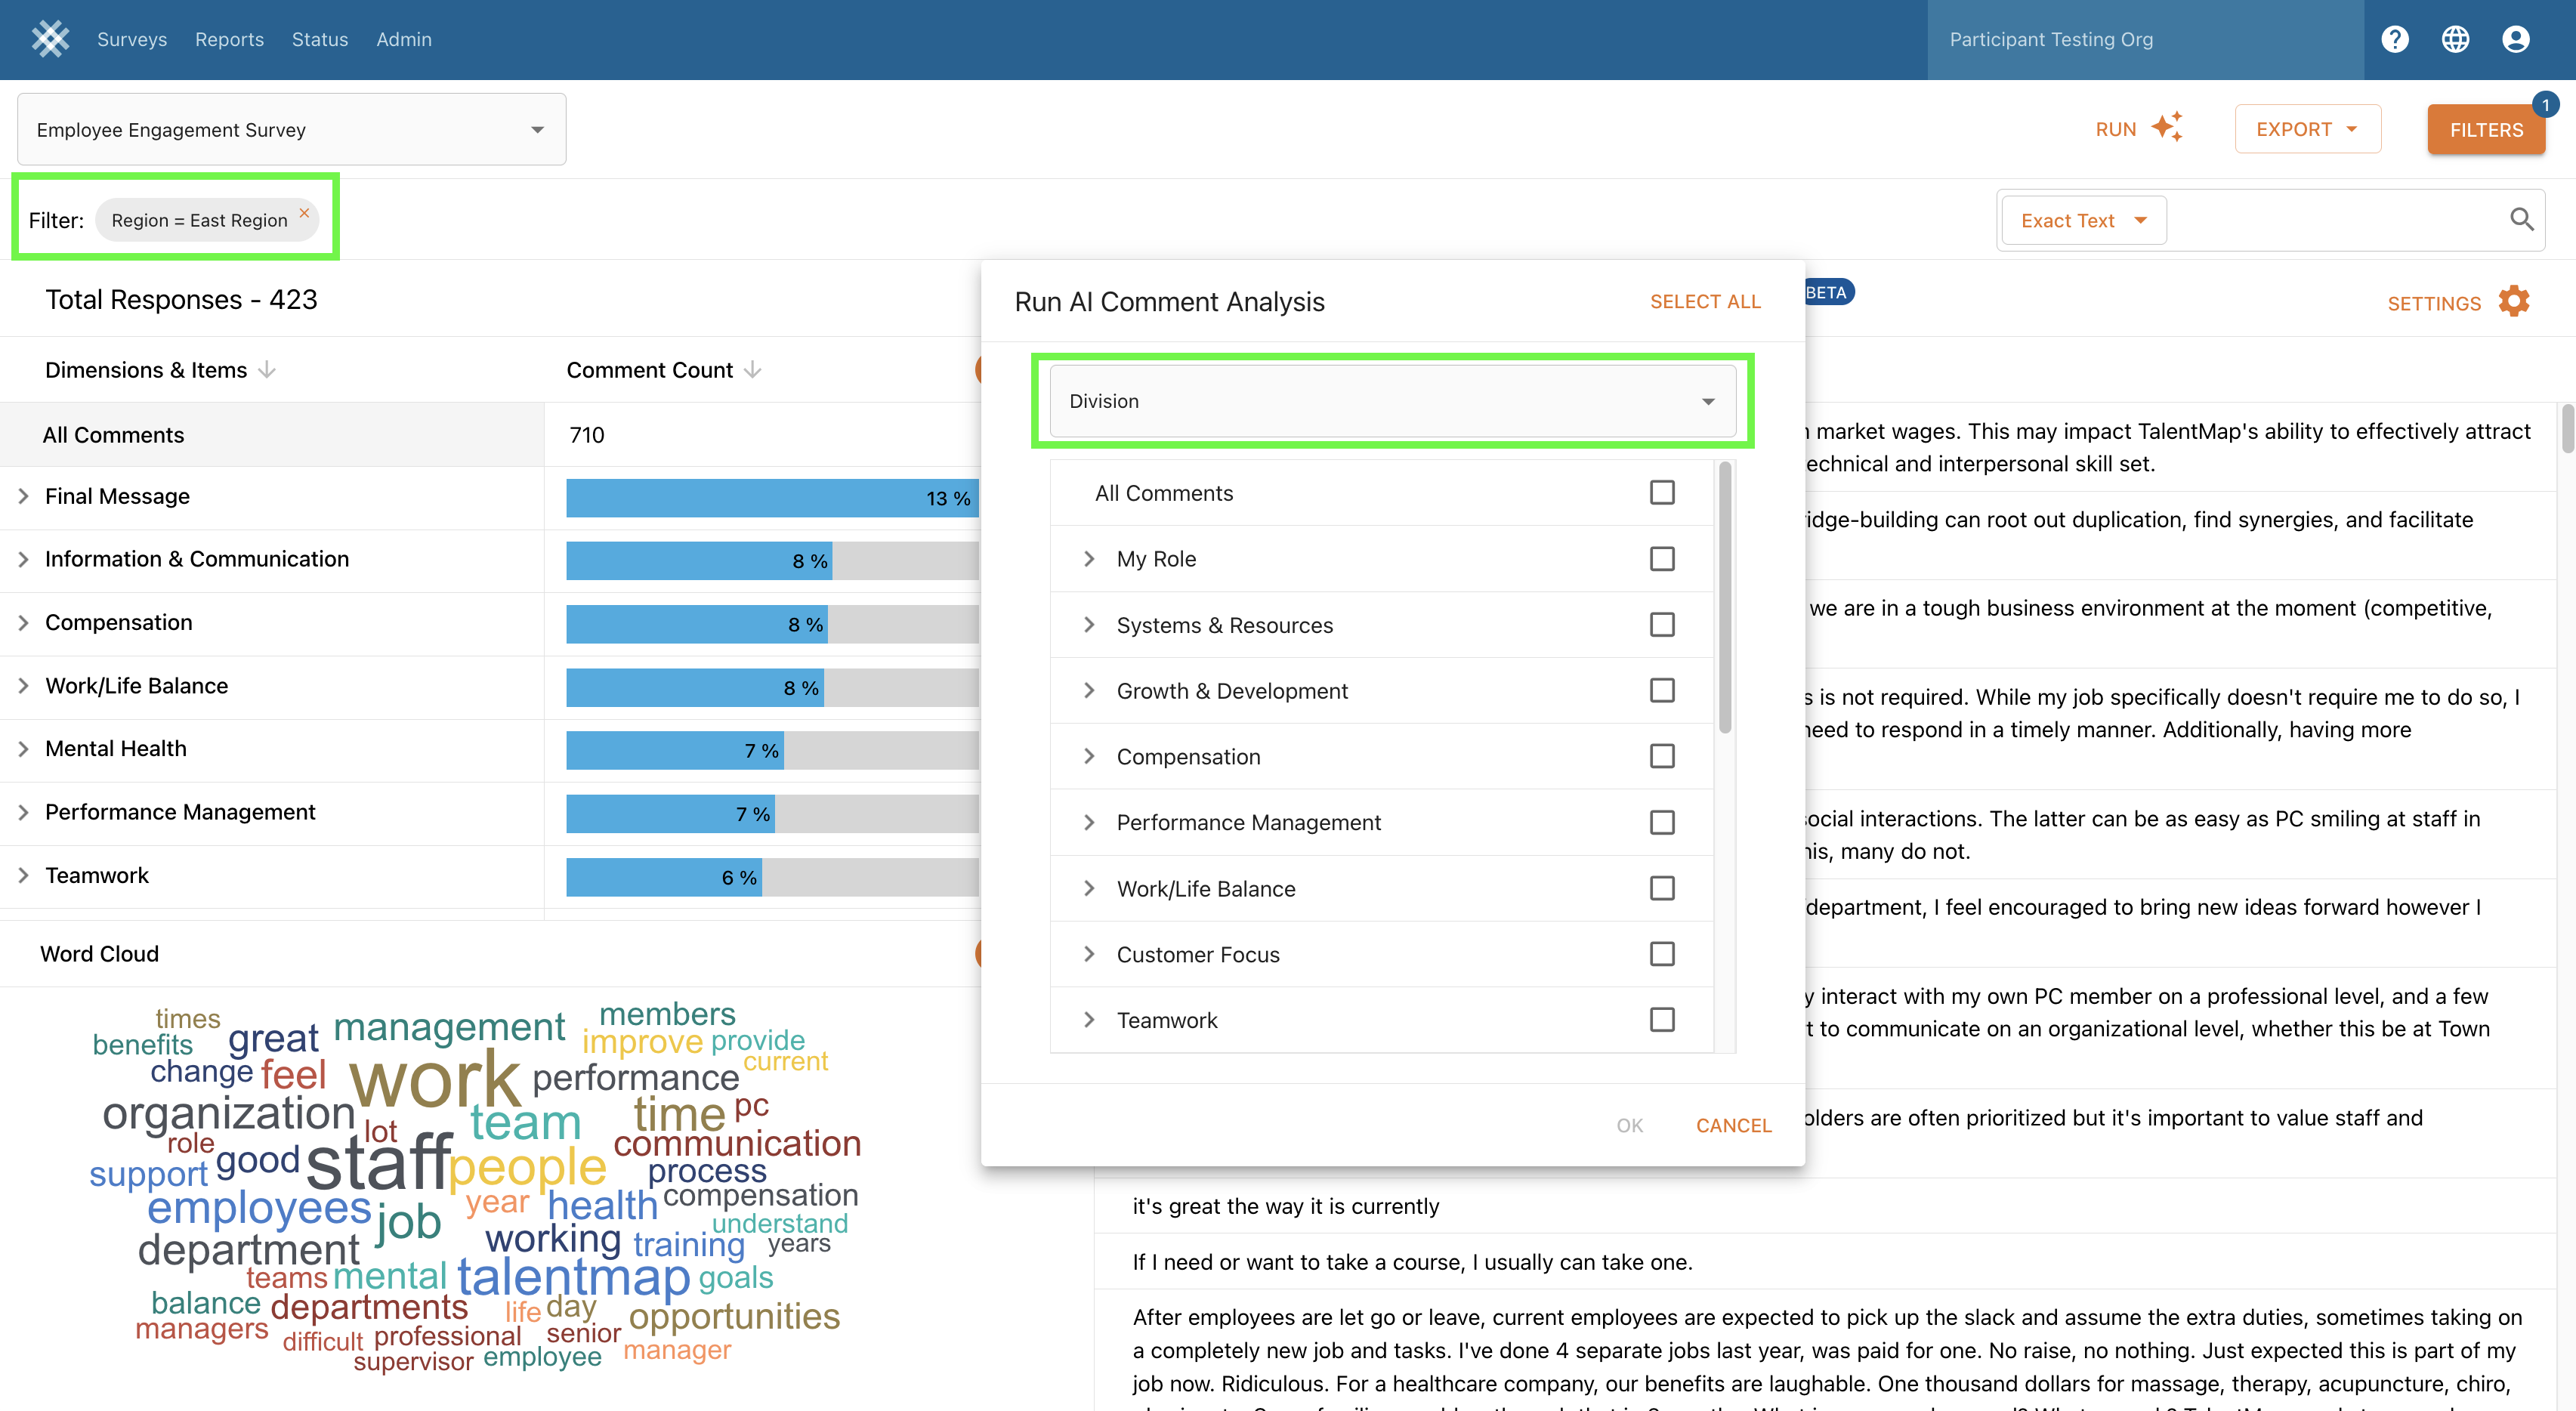The height and width of the screenshot is (1411, 2576).
Task: Click the globe language icon
Action: pyautogui.click(x=2455, y=39)
